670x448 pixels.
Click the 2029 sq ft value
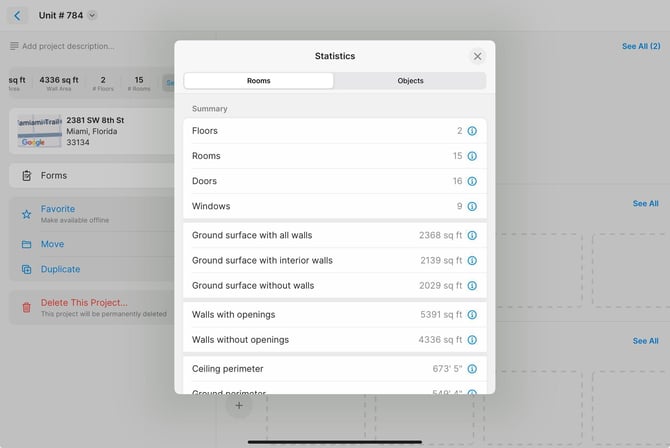coord(441,286)
